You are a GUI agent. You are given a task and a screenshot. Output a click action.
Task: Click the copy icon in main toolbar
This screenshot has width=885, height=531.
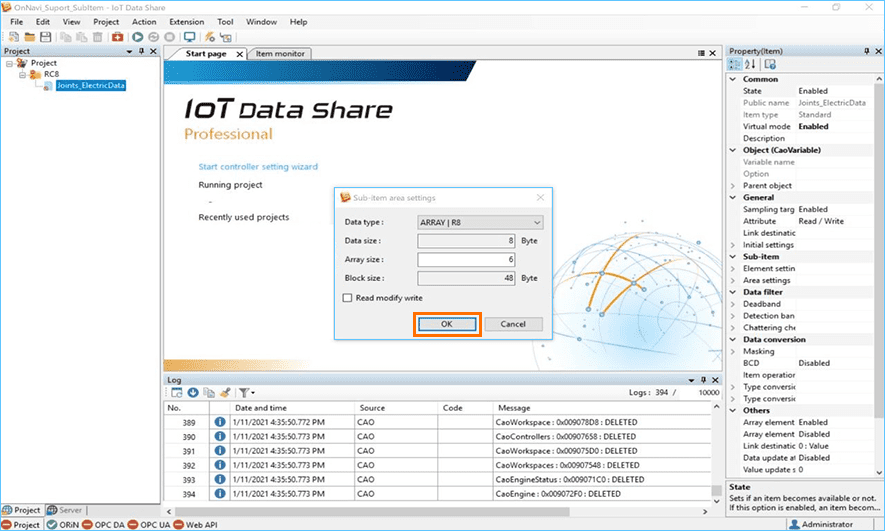coord(65,37)
